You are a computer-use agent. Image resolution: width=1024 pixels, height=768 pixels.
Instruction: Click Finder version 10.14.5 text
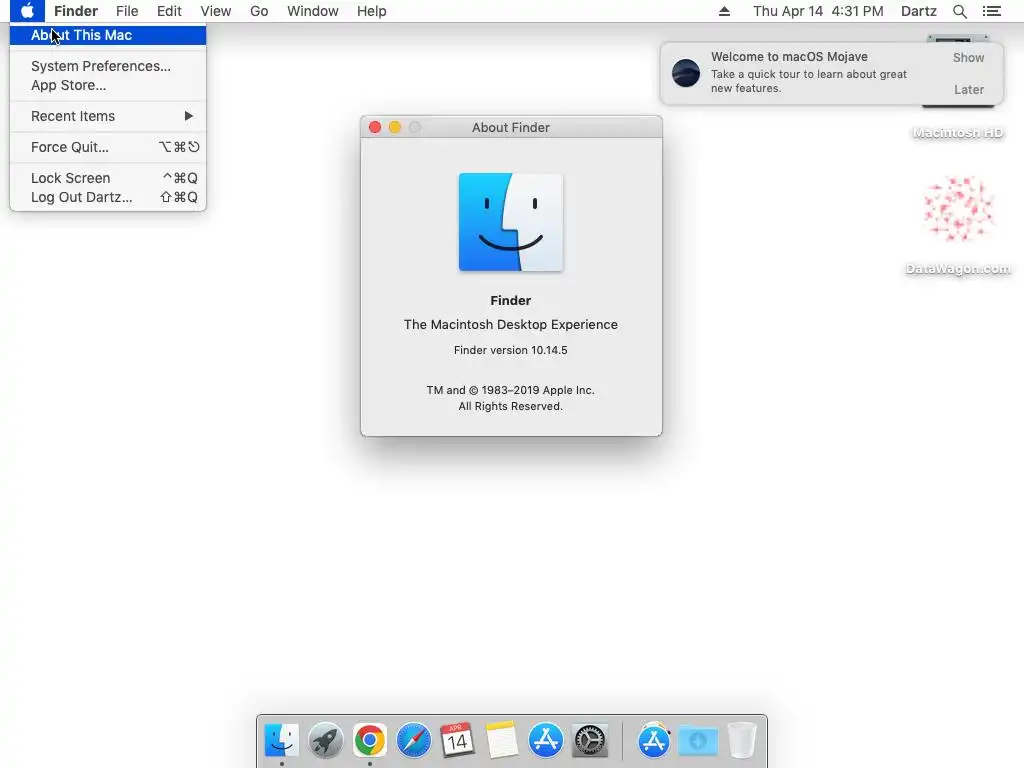[x=511, y=350]
